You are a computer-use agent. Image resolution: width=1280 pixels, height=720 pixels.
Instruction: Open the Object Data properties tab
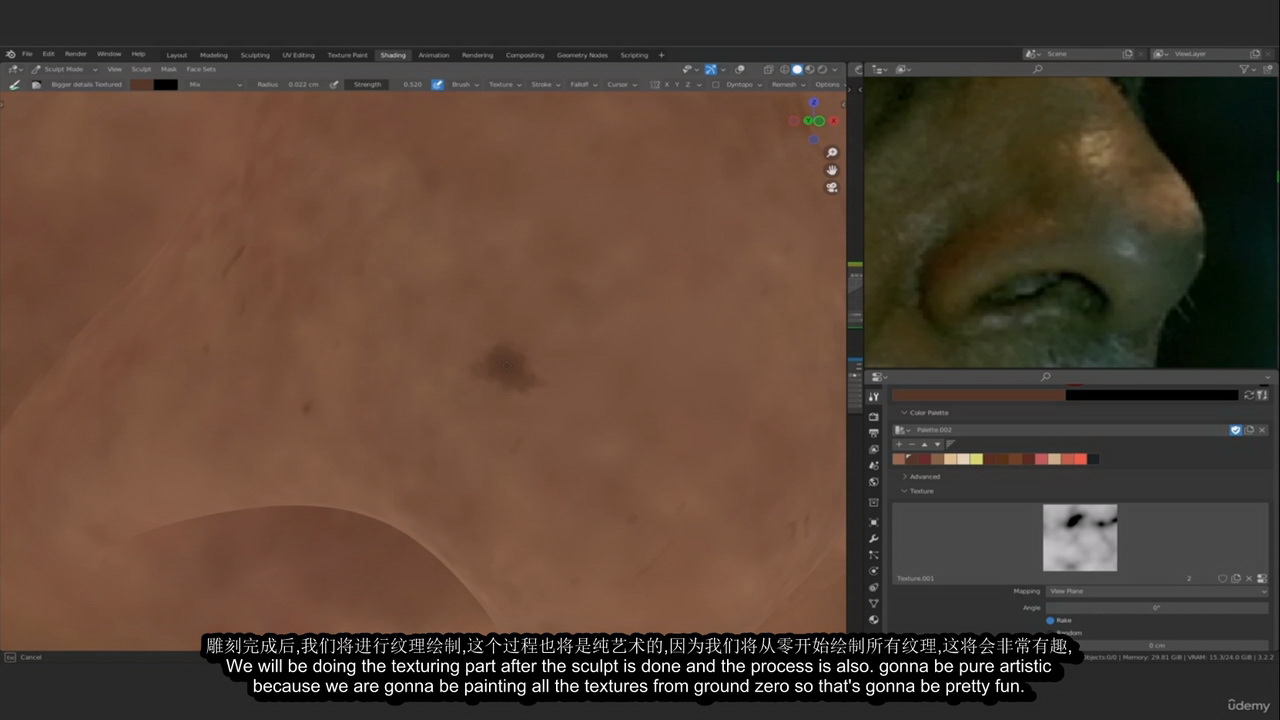(874, 603)
